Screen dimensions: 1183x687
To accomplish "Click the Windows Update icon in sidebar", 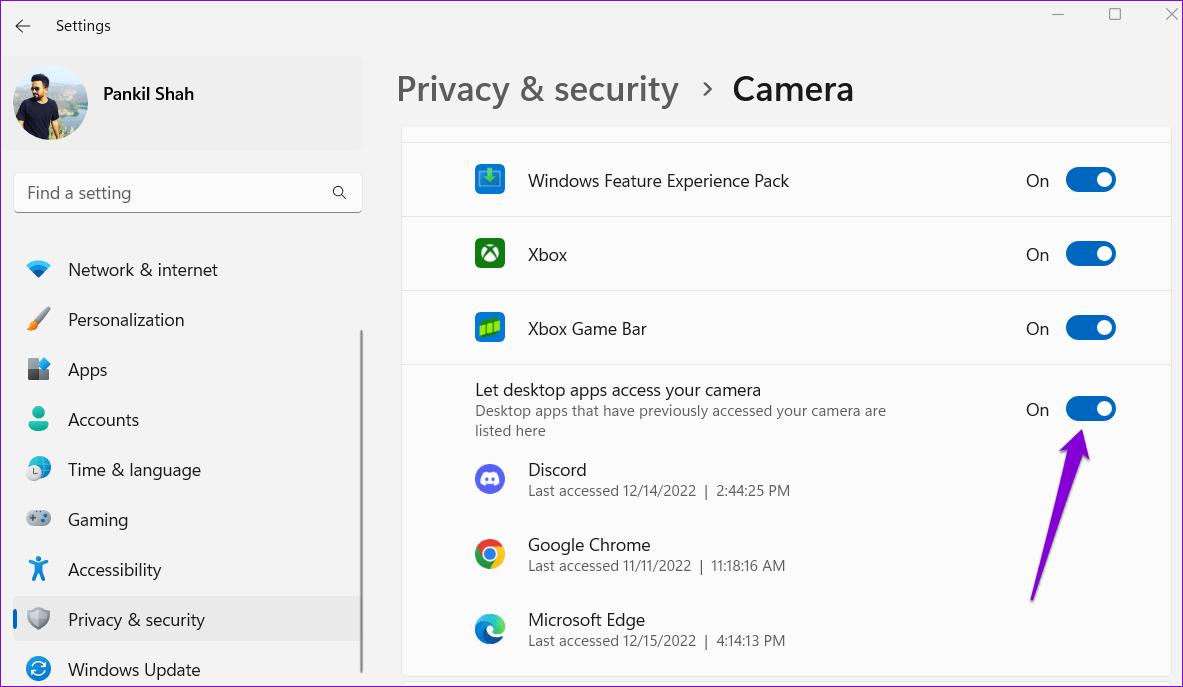I will 38,669.
